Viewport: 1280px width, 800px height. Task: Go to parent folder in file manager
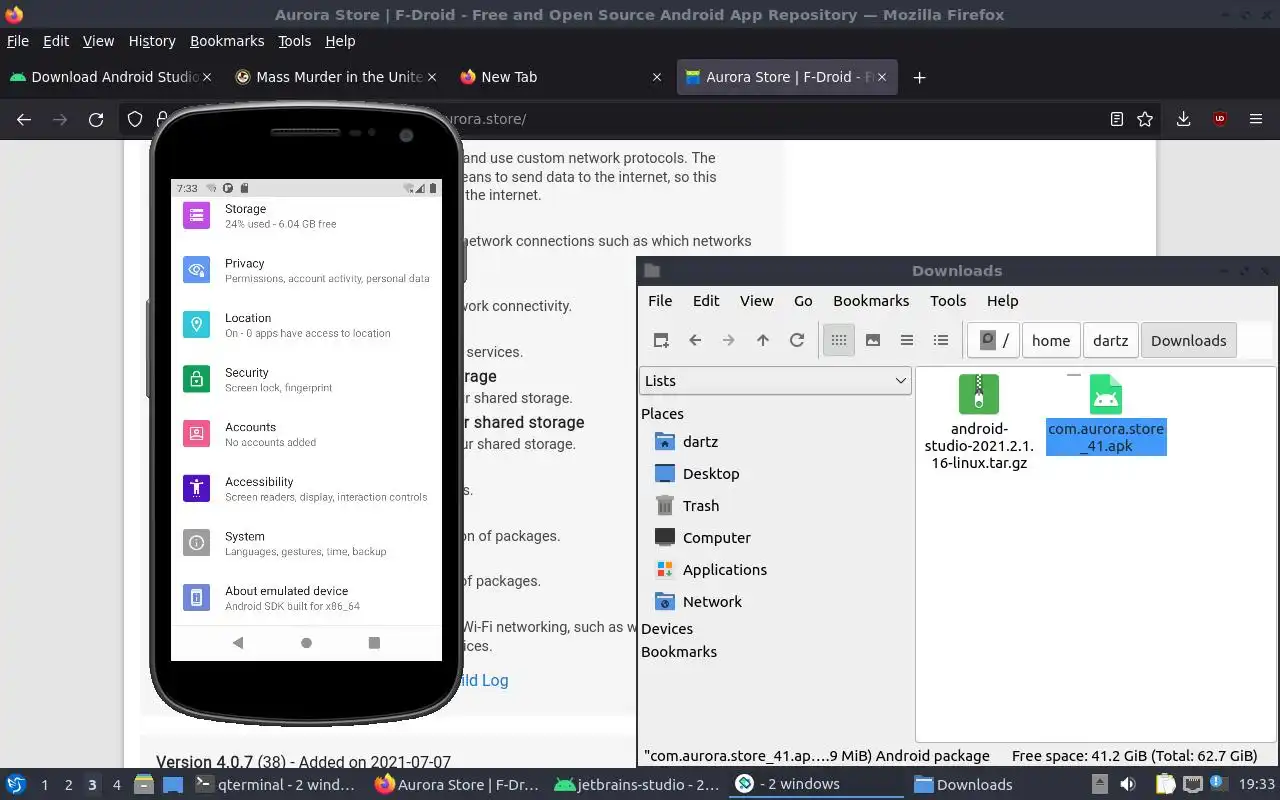pos(763,340)
